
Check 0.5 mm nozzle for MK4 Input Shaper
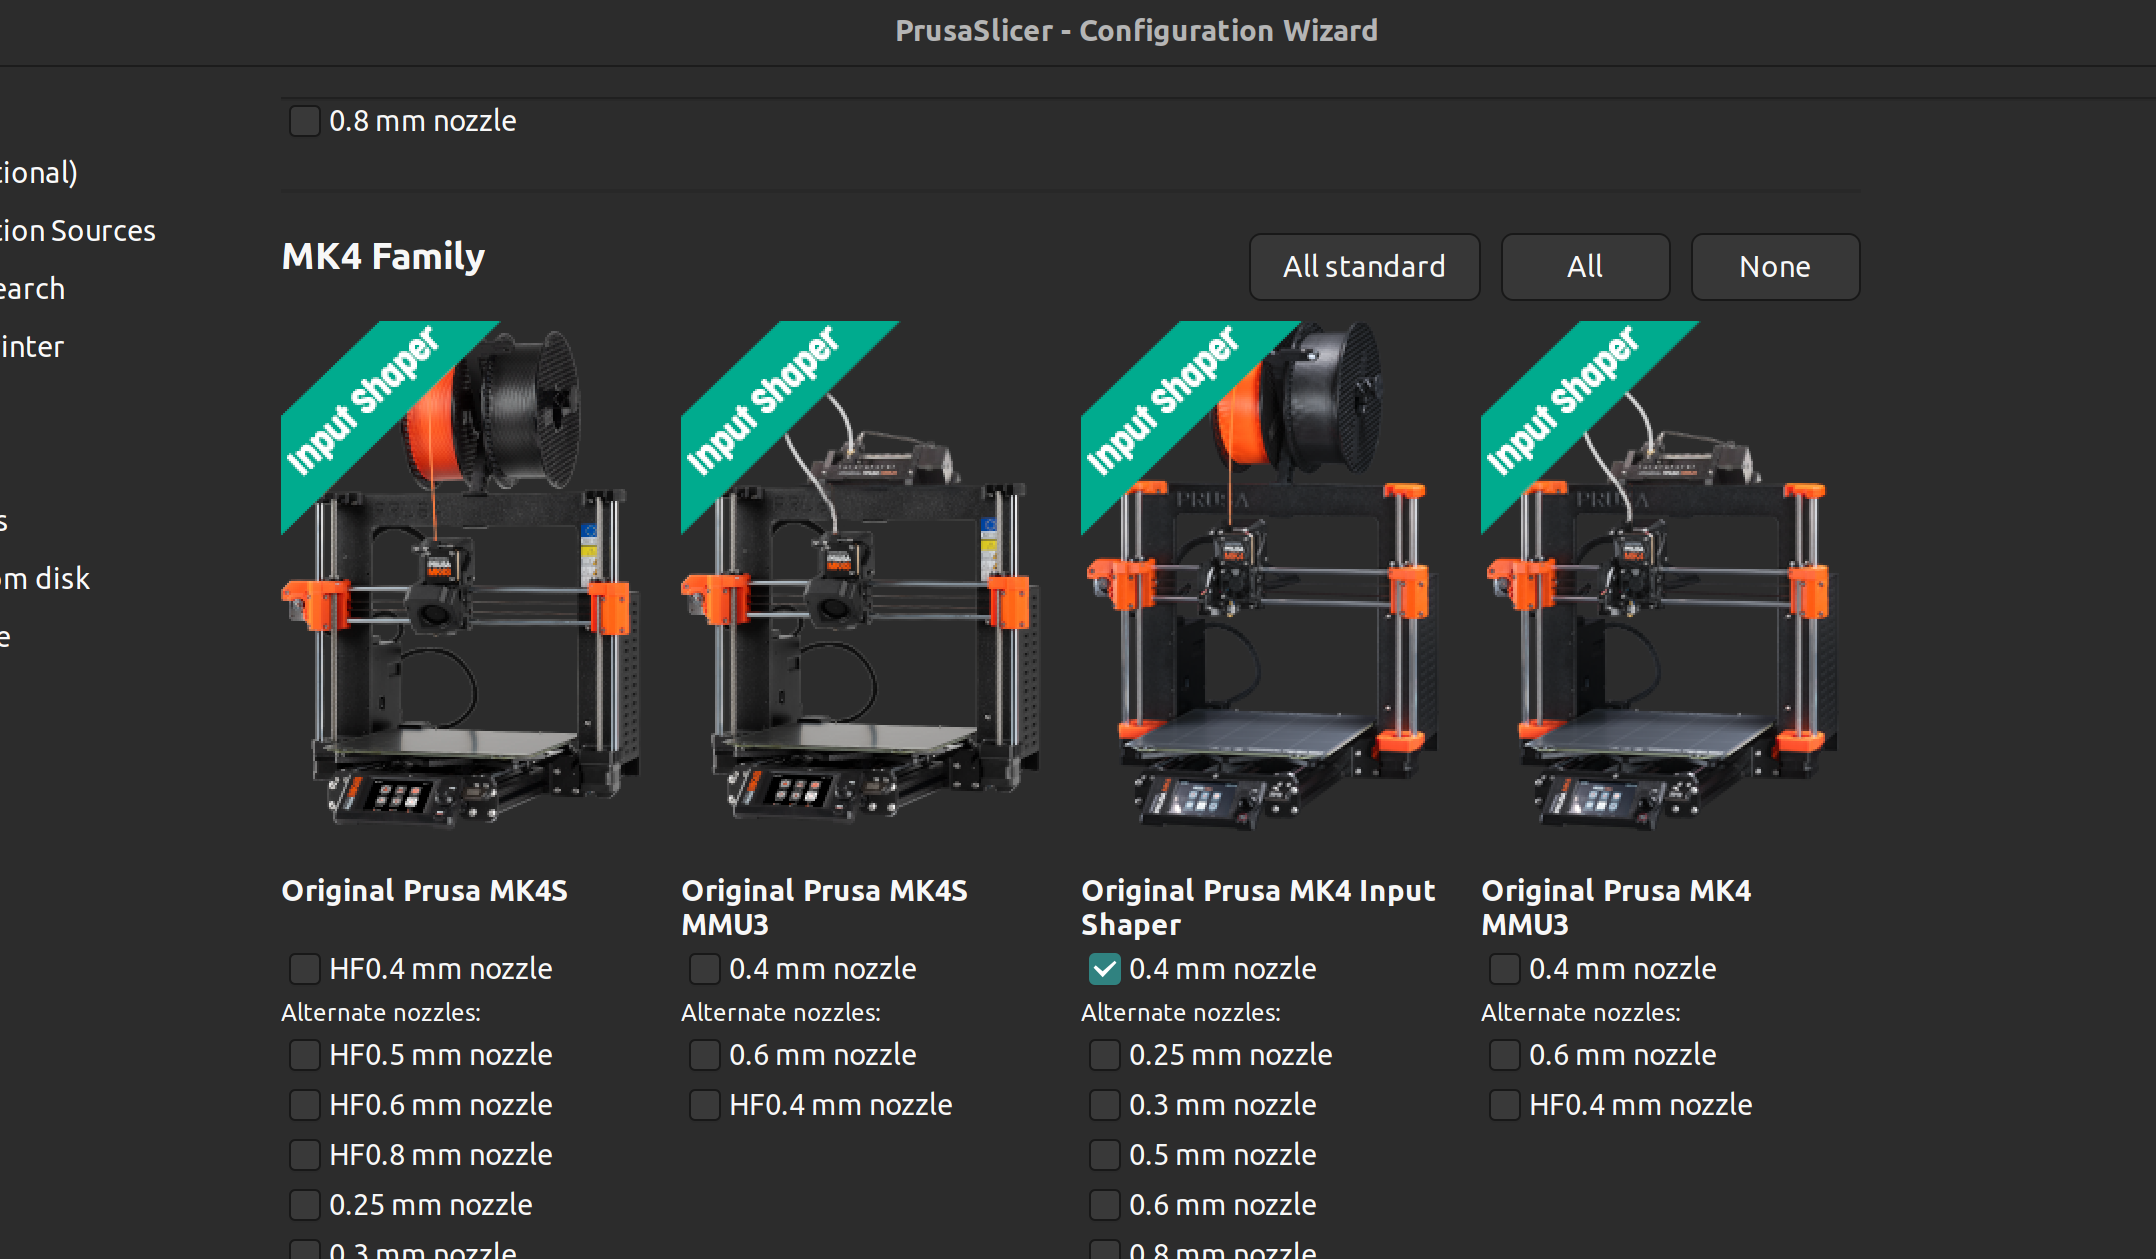(x=1104, y=1155)
